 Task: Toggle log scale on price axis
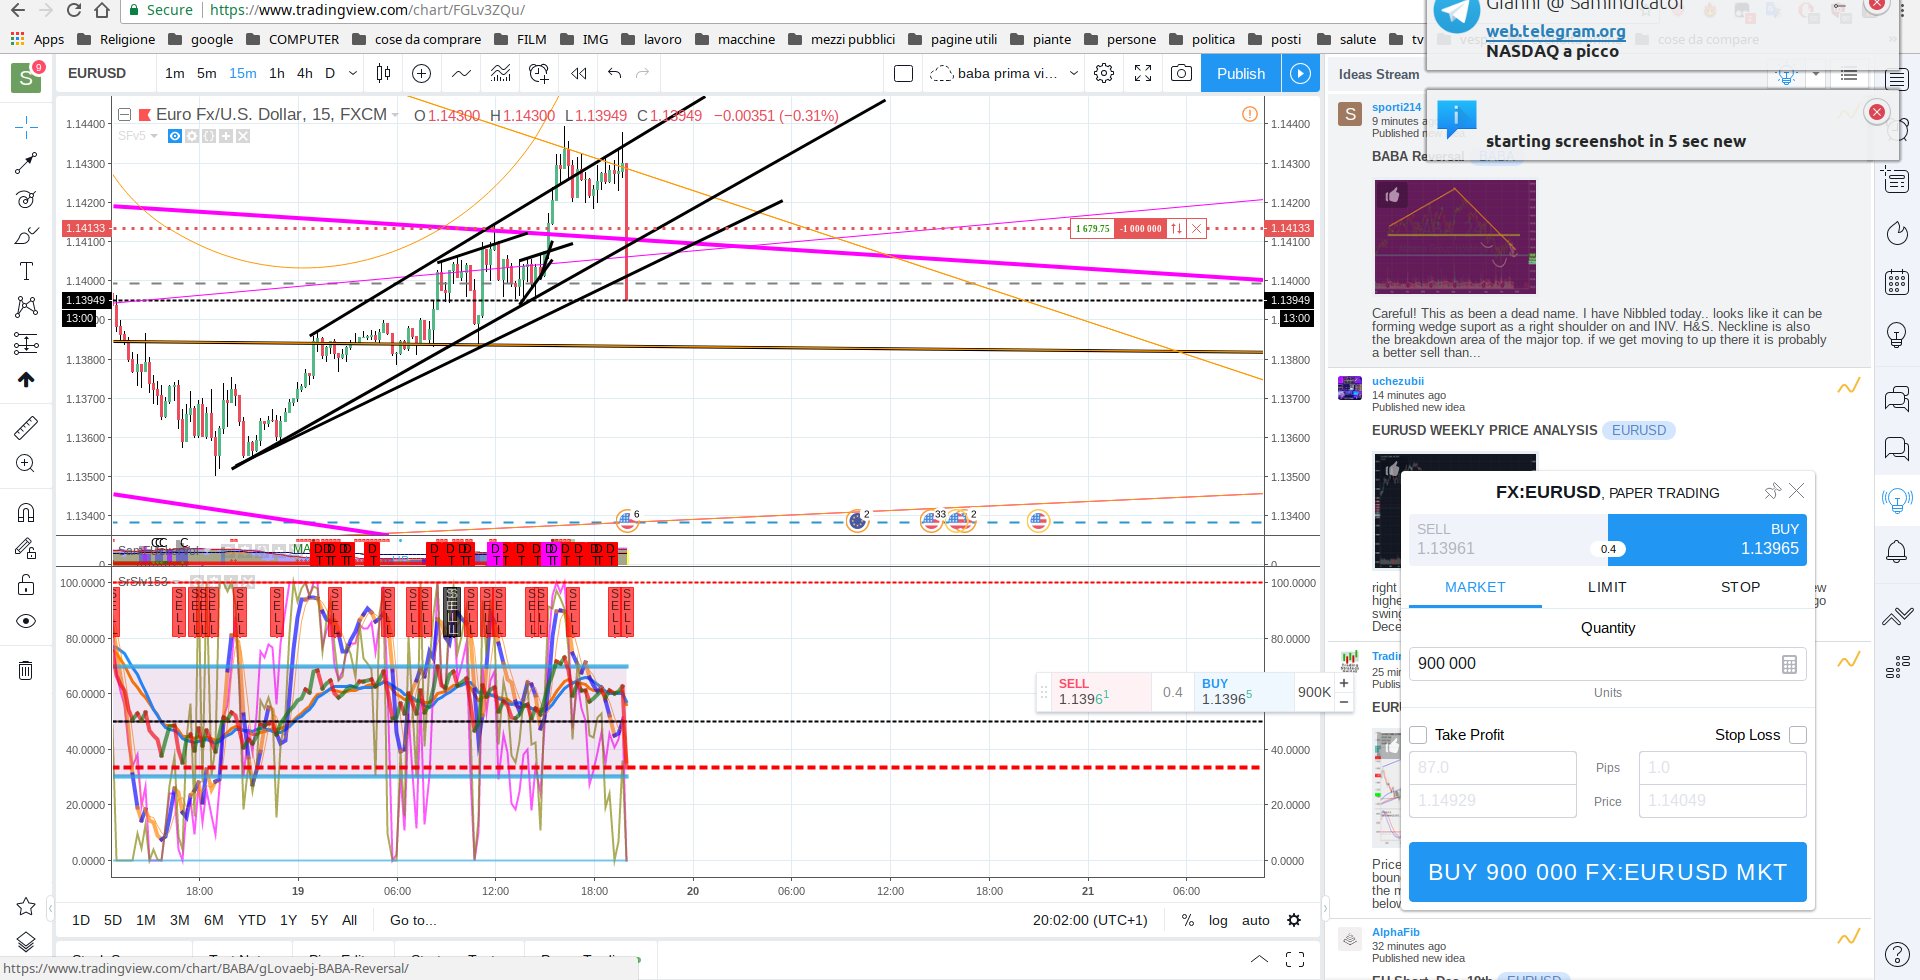click(1218, 920)
